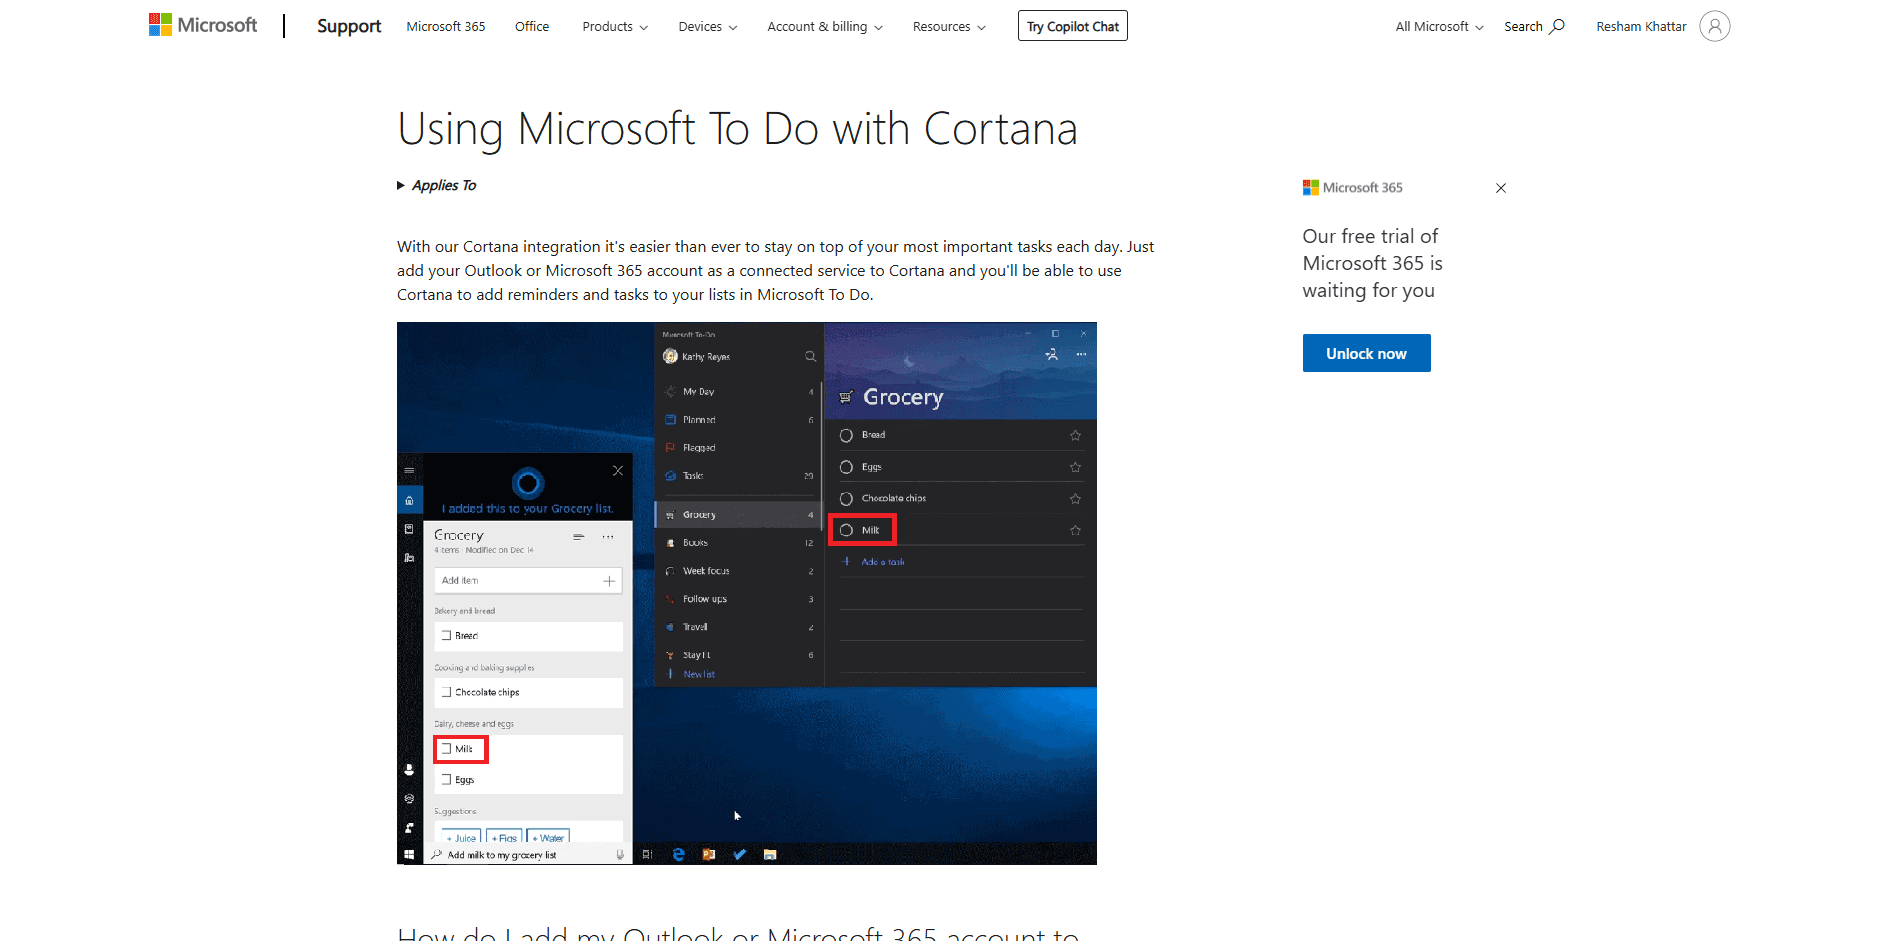This screenshot has height=941, width=1880.
Task: Click the account profile icon
Action: [1715, 26]
